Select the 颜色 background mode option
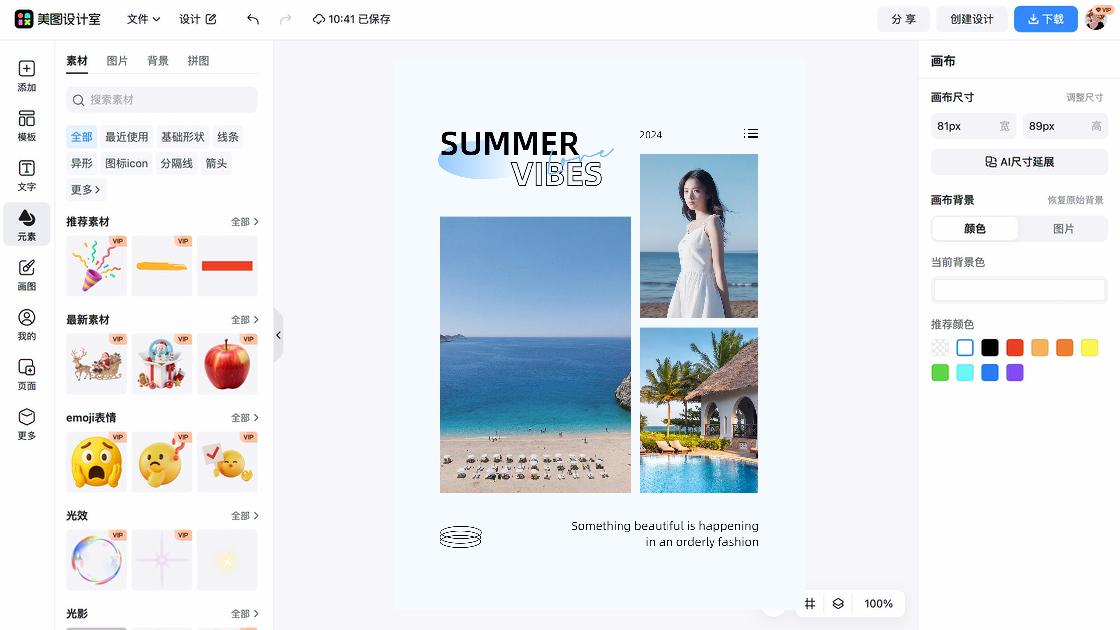This screenshot has width=1120, height=630. pos(974,229)
